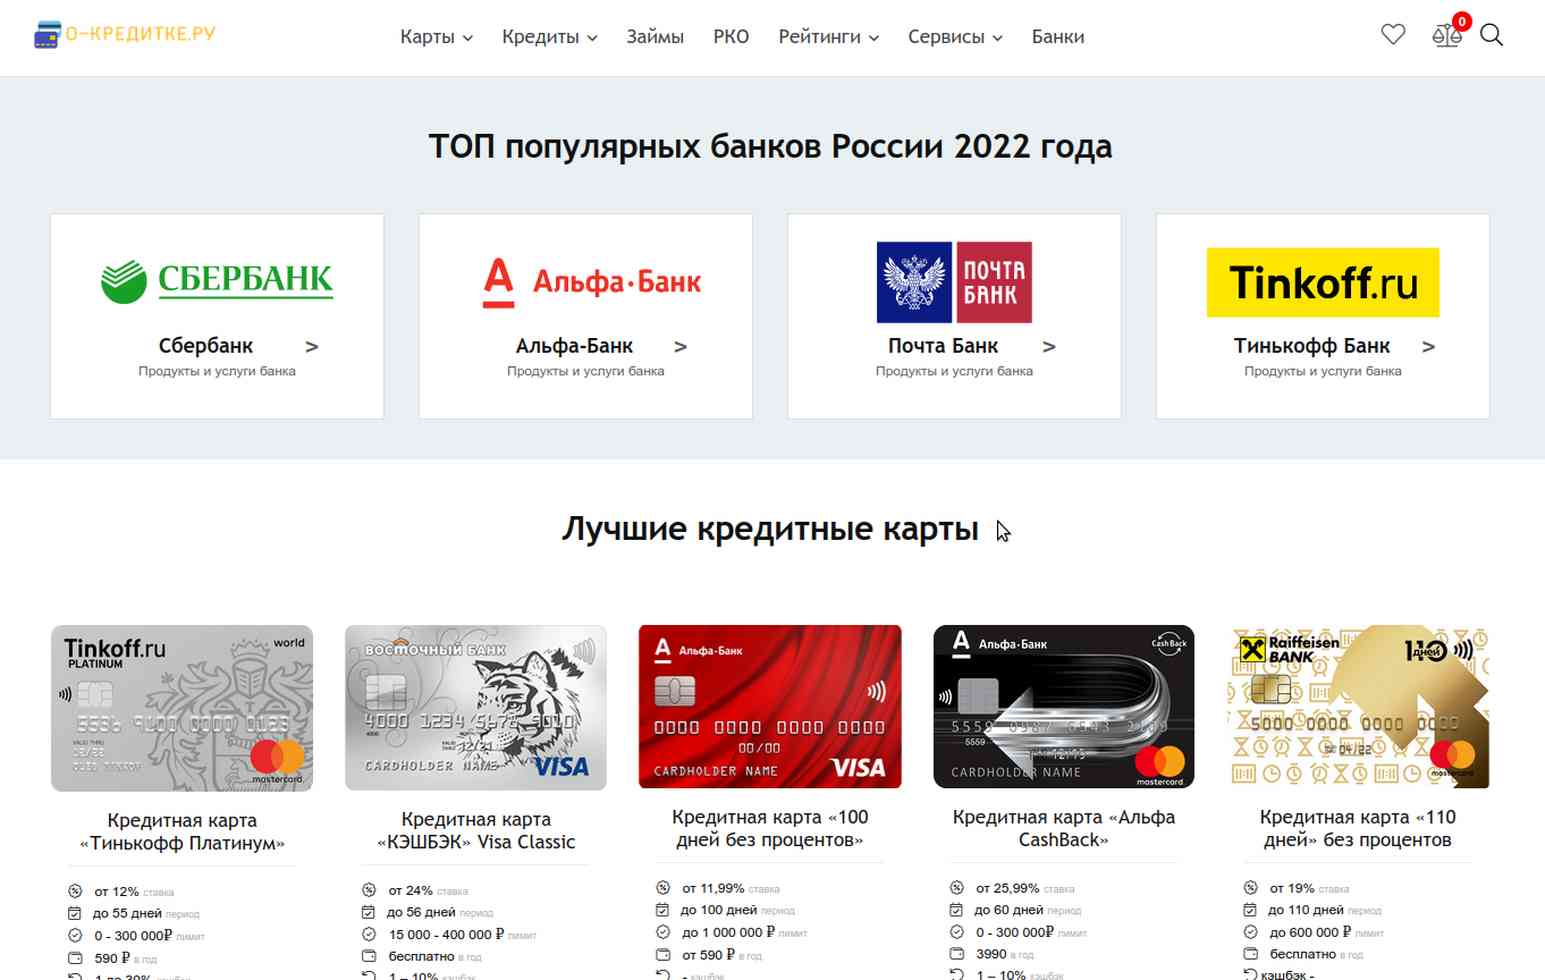Viewport: 1545px width, 980px height.
Task: Open the Рейтинги dropdown menu
Action: click(x=828, y=37)
